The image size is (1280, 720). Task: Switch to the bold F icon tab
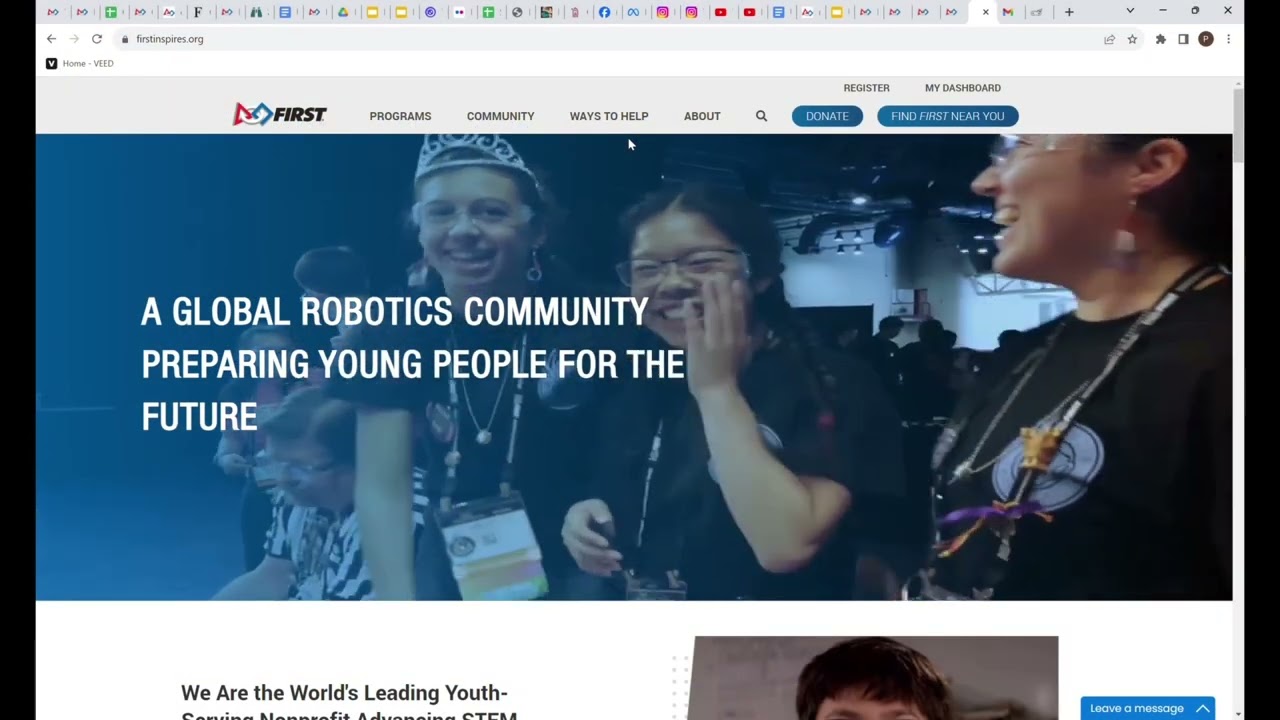198,12
